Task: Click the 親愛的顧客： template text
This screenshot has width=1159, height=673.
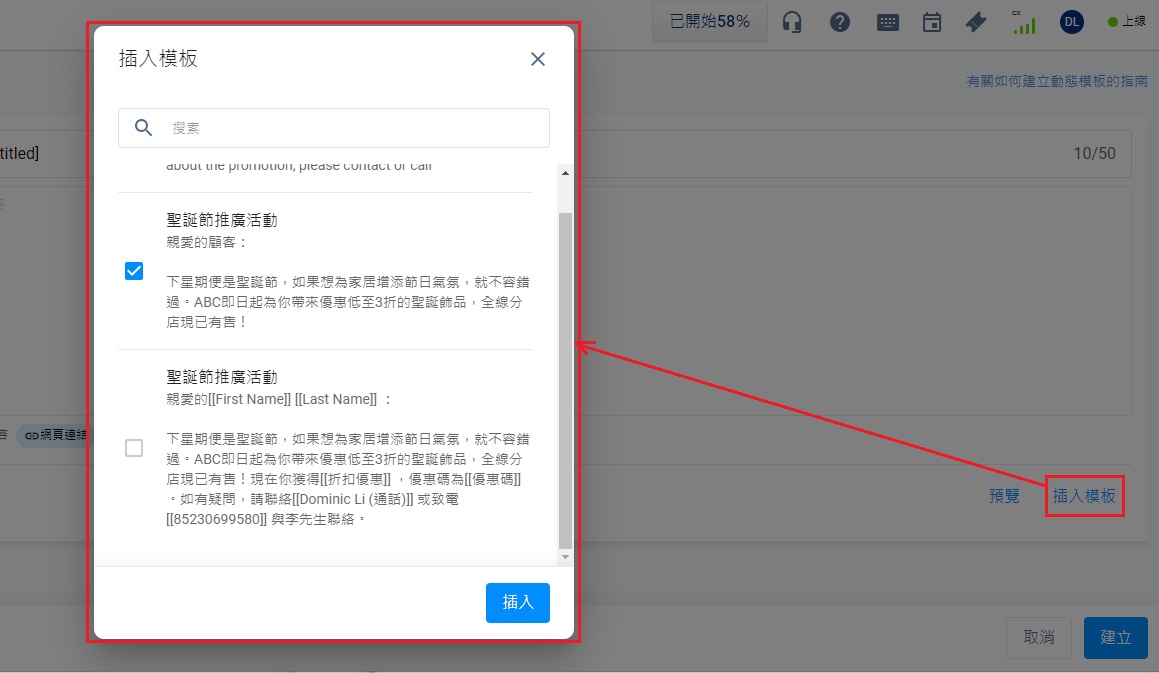Action: (206, 243)
